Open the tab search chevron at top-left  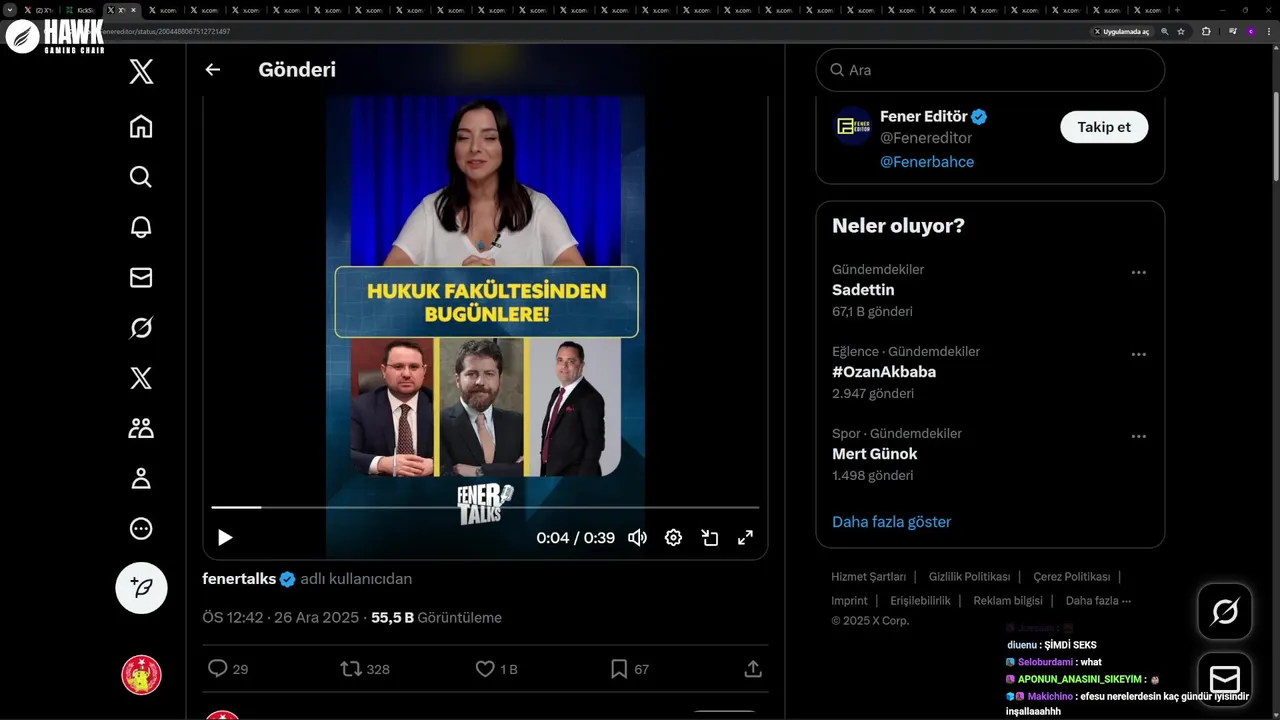[9, 10]
